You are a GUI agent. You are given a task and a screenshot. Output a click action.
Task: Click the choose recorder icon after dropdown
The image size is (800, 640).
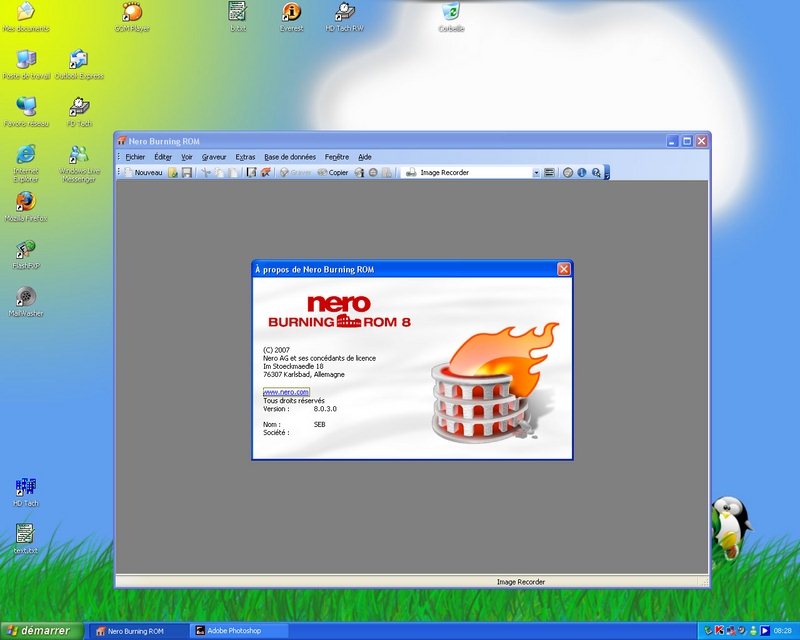[x=549, y=173]
